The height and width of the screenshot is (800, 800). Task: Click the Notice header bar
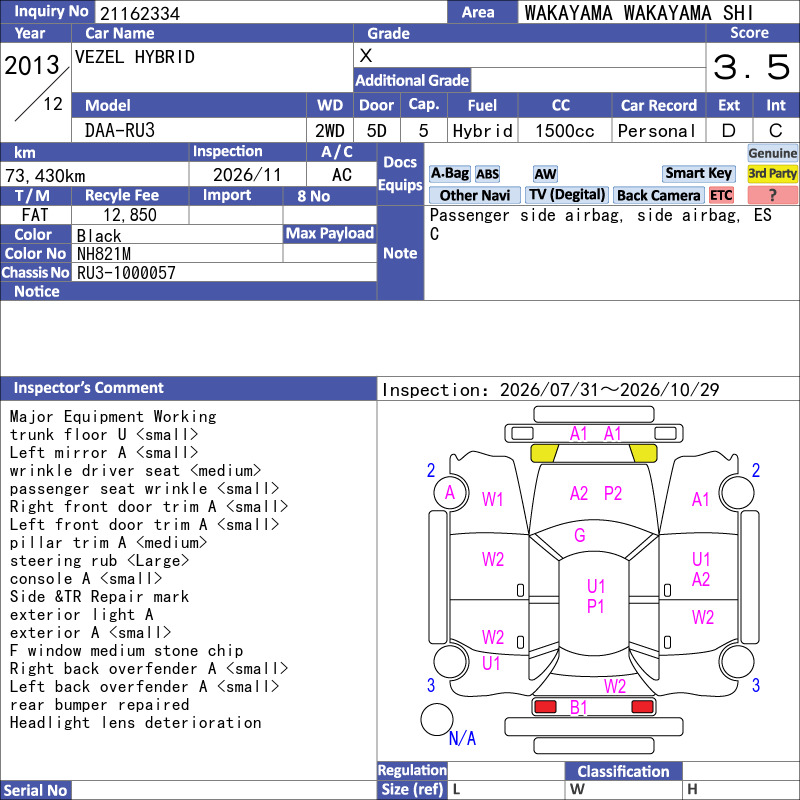click(x=188, y=291)
